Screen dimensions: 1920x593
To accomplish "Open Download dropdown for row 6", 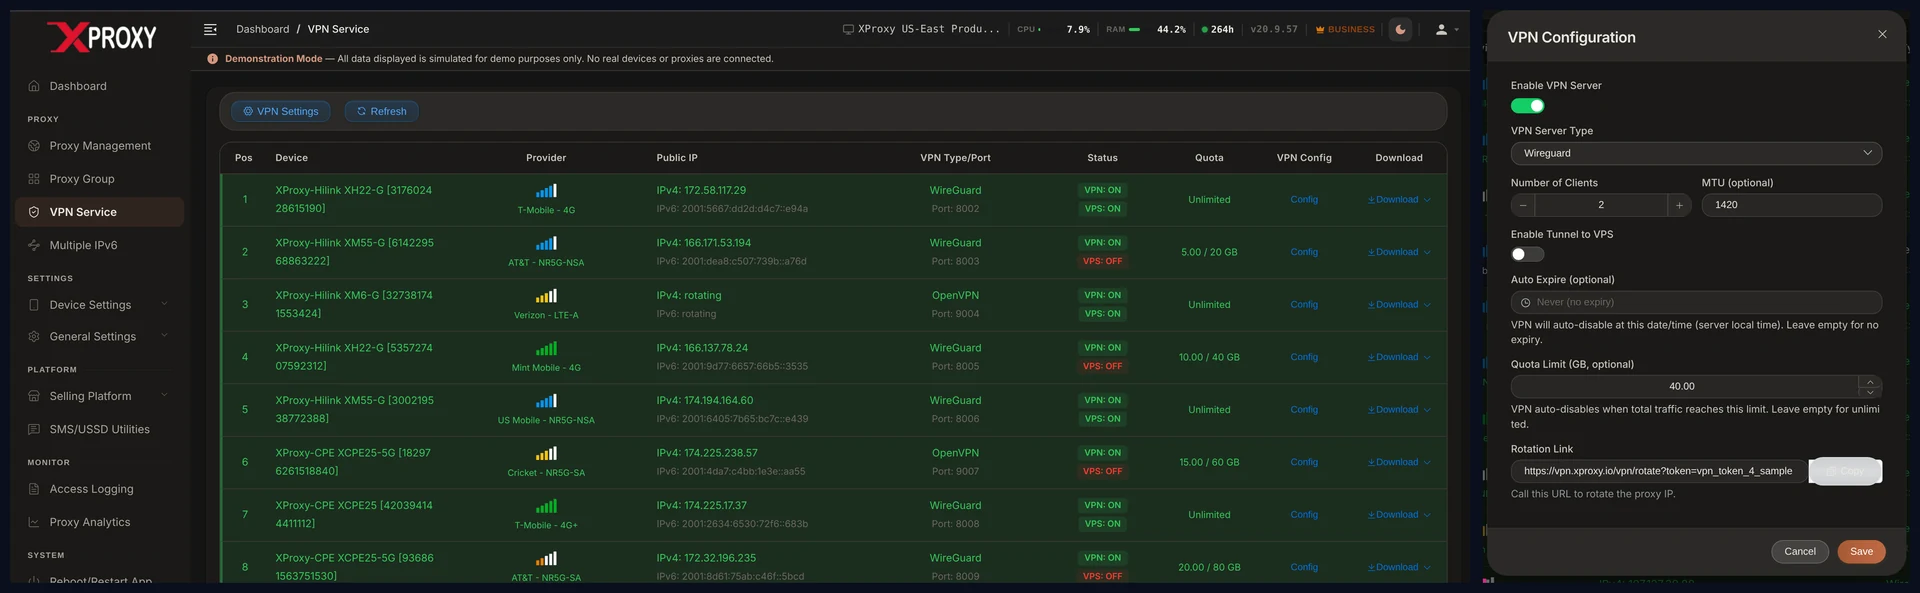I will (x=1399, y=462).
